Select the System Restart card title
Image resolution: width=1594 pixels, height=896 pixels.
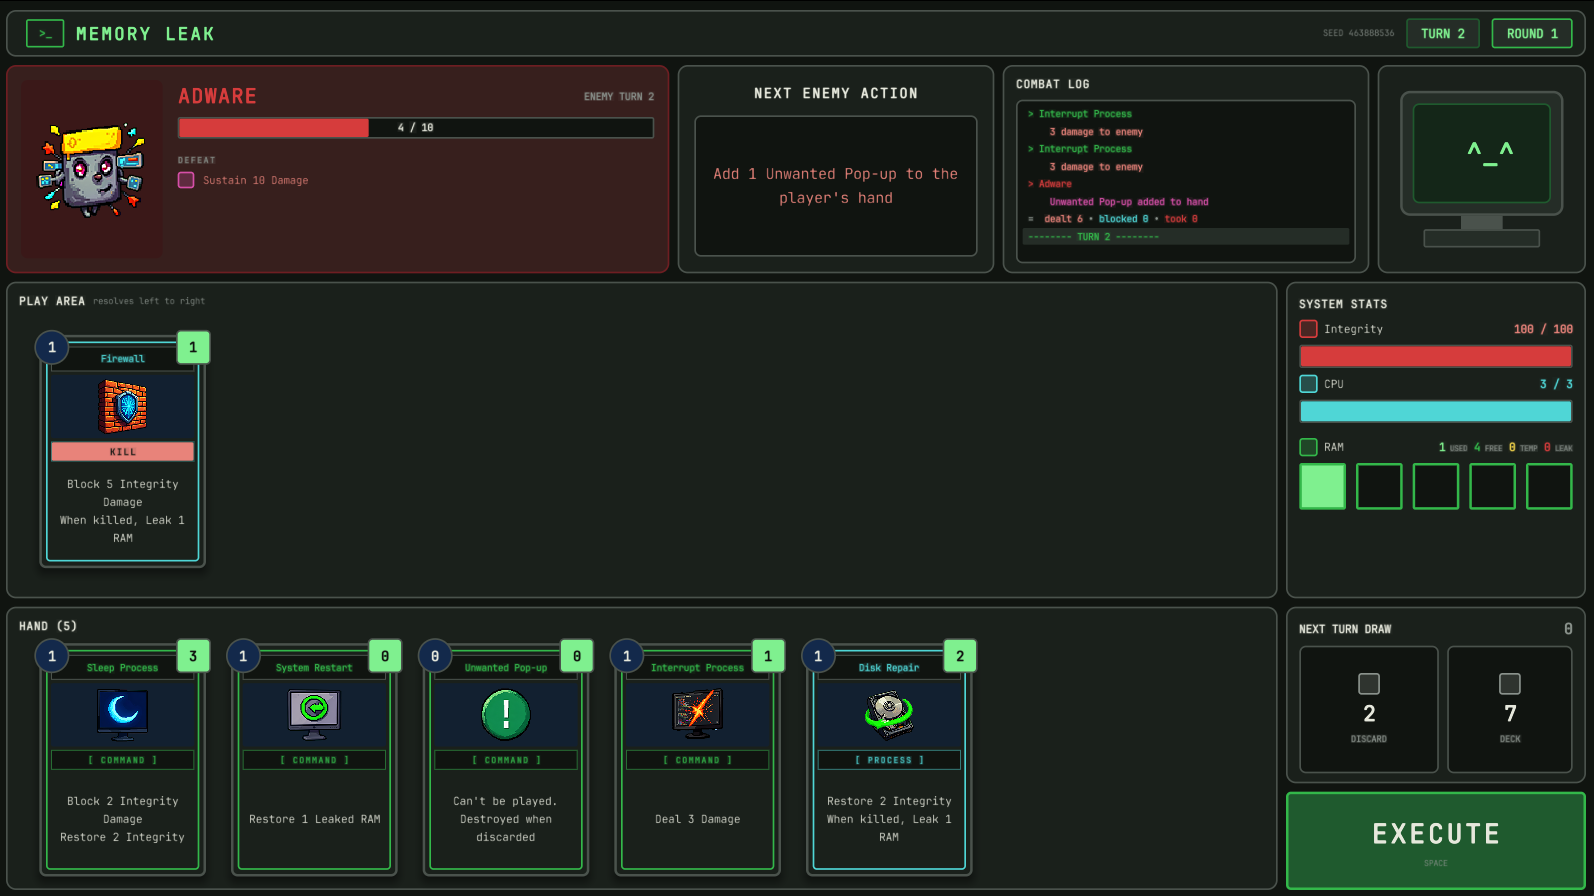pos(314,668)
